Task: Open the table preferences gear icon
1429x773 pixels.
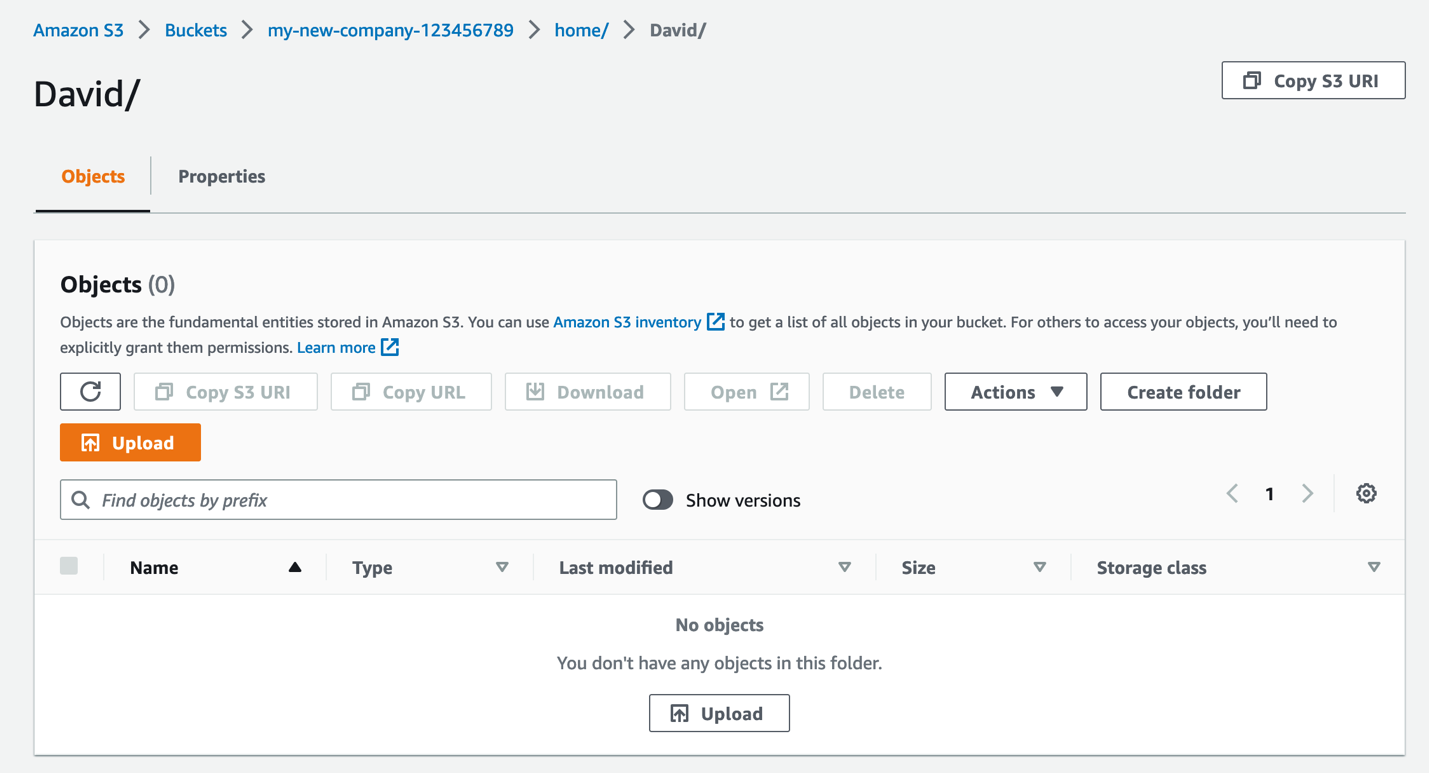Action: (1366, 493)
